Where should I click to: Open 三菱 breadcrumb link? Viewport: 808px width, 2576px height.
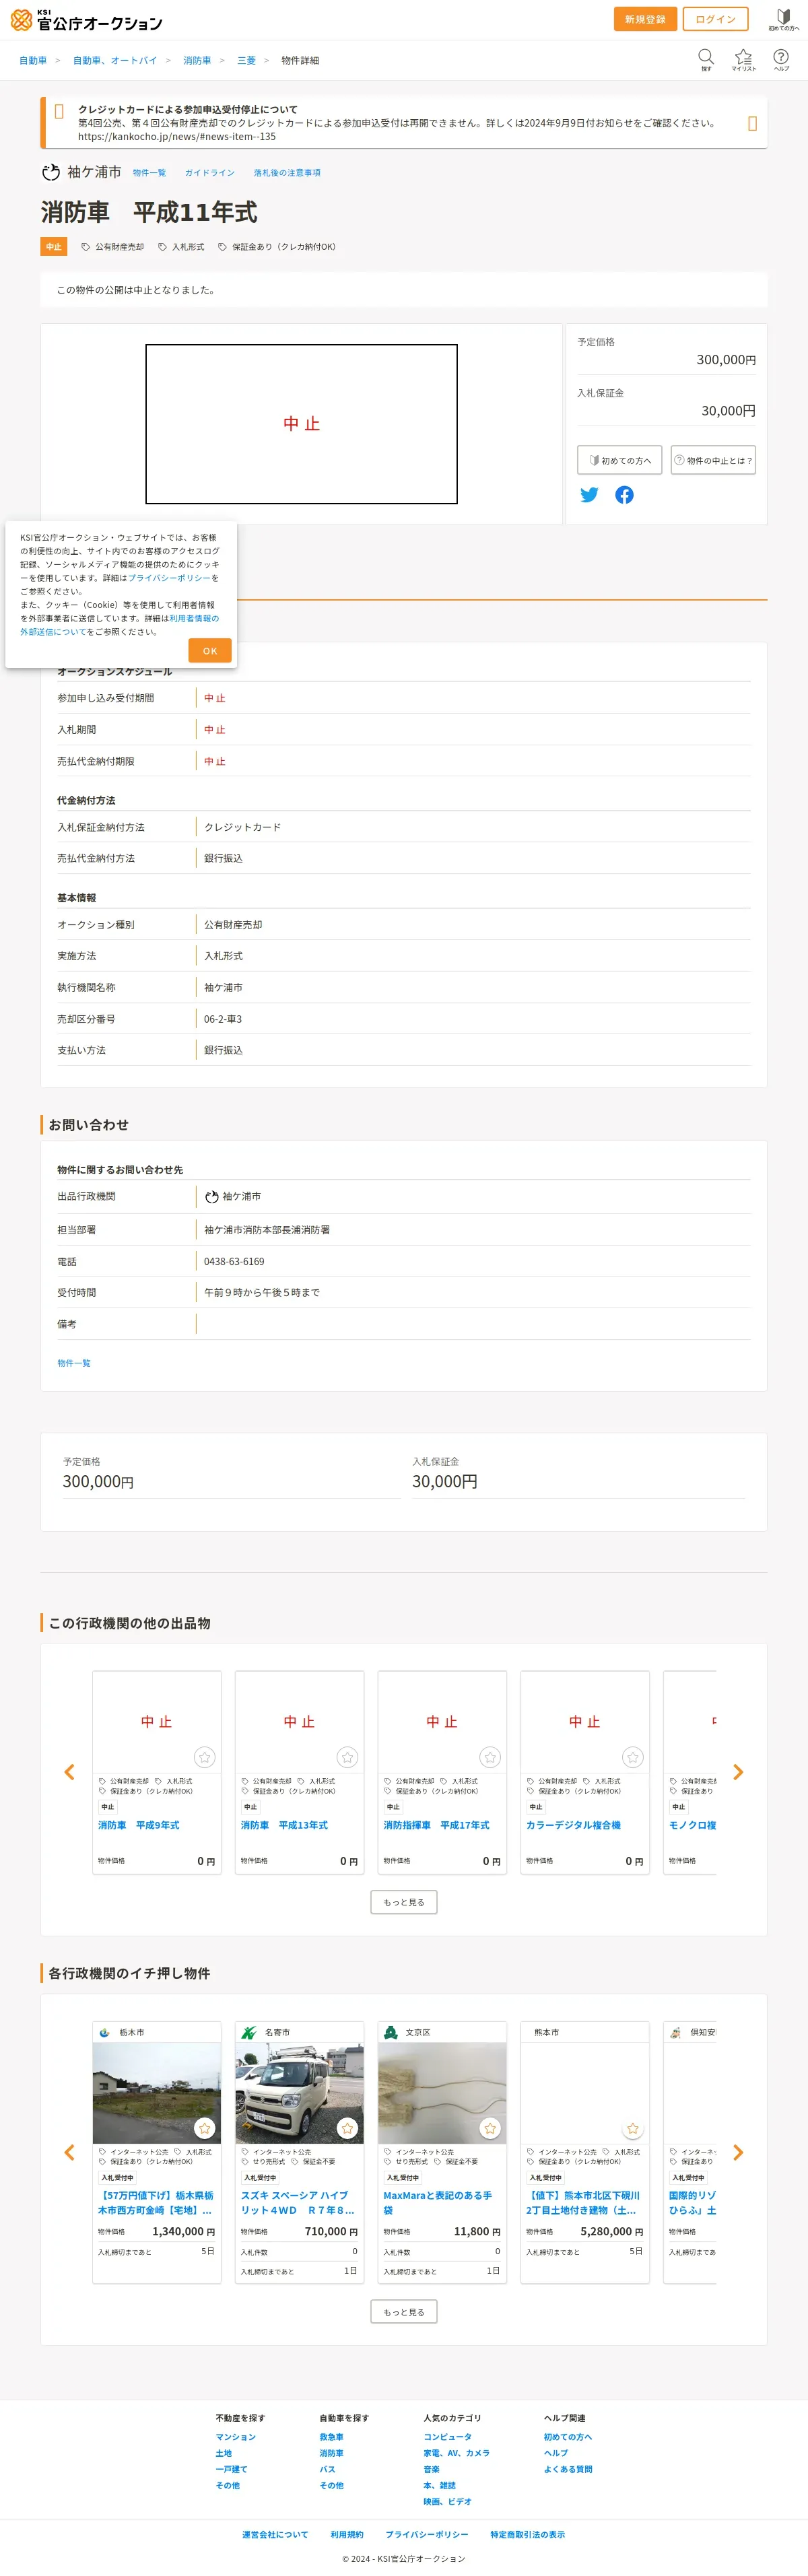coord(246,61)
